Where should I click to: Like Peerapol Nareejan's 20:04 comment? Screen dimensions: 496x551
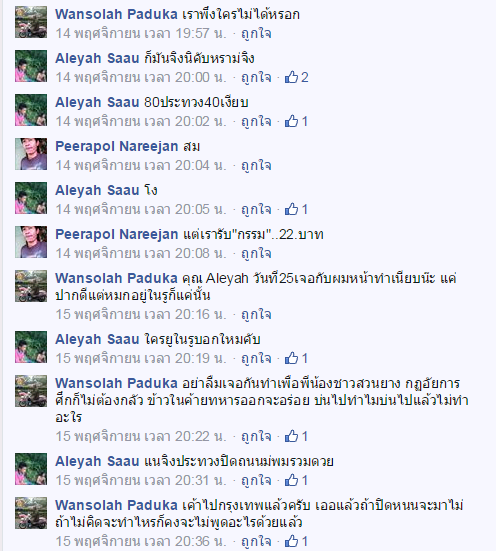tap(256, 165)
